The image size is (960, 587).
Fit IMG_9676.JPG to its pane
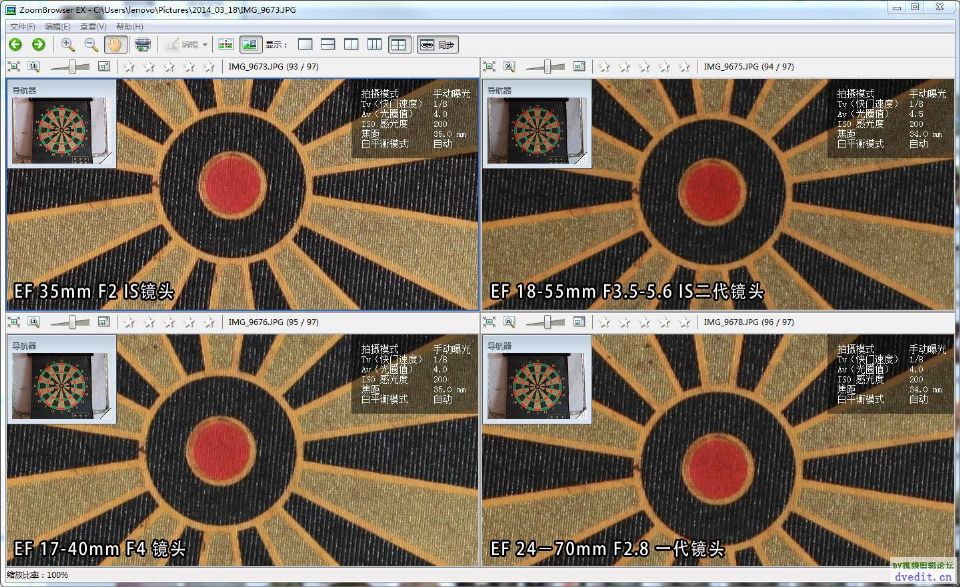[x=13, y=322]
